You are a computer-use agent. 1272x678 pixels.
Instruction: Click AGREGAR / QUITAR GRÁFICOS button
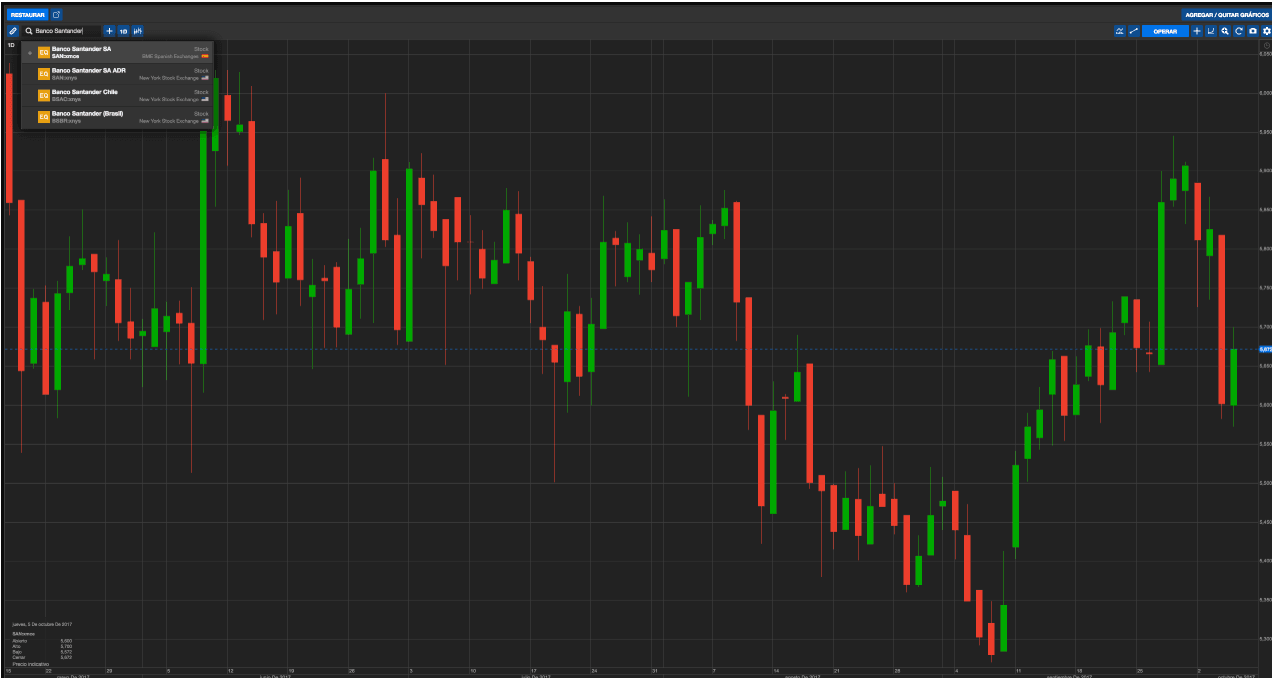tap(1226, 15)
